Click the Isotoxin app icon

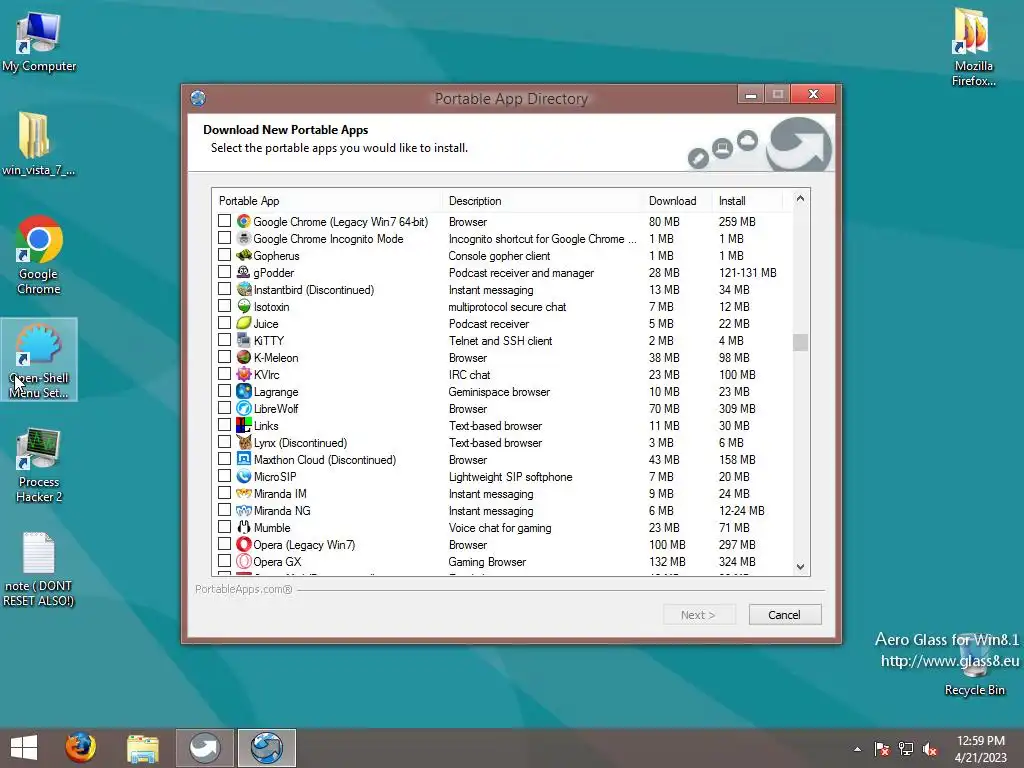coord(244,306)
